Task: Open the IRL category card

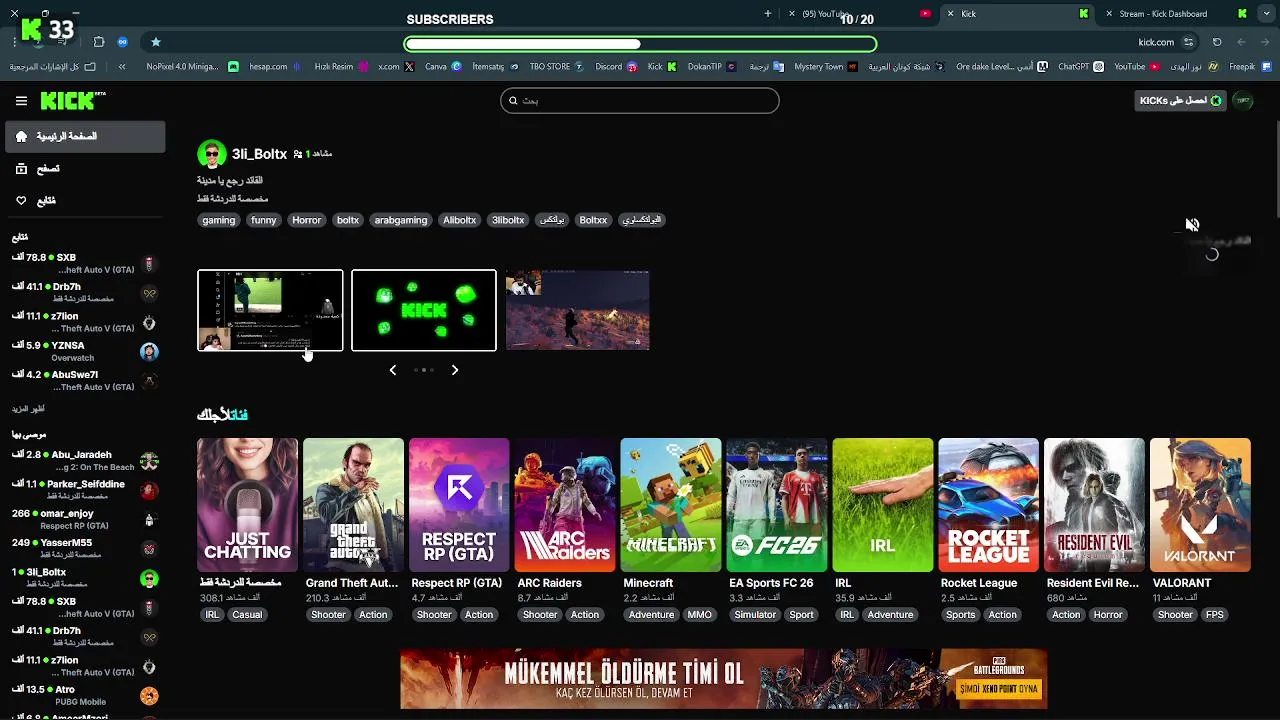Action: 883,505
